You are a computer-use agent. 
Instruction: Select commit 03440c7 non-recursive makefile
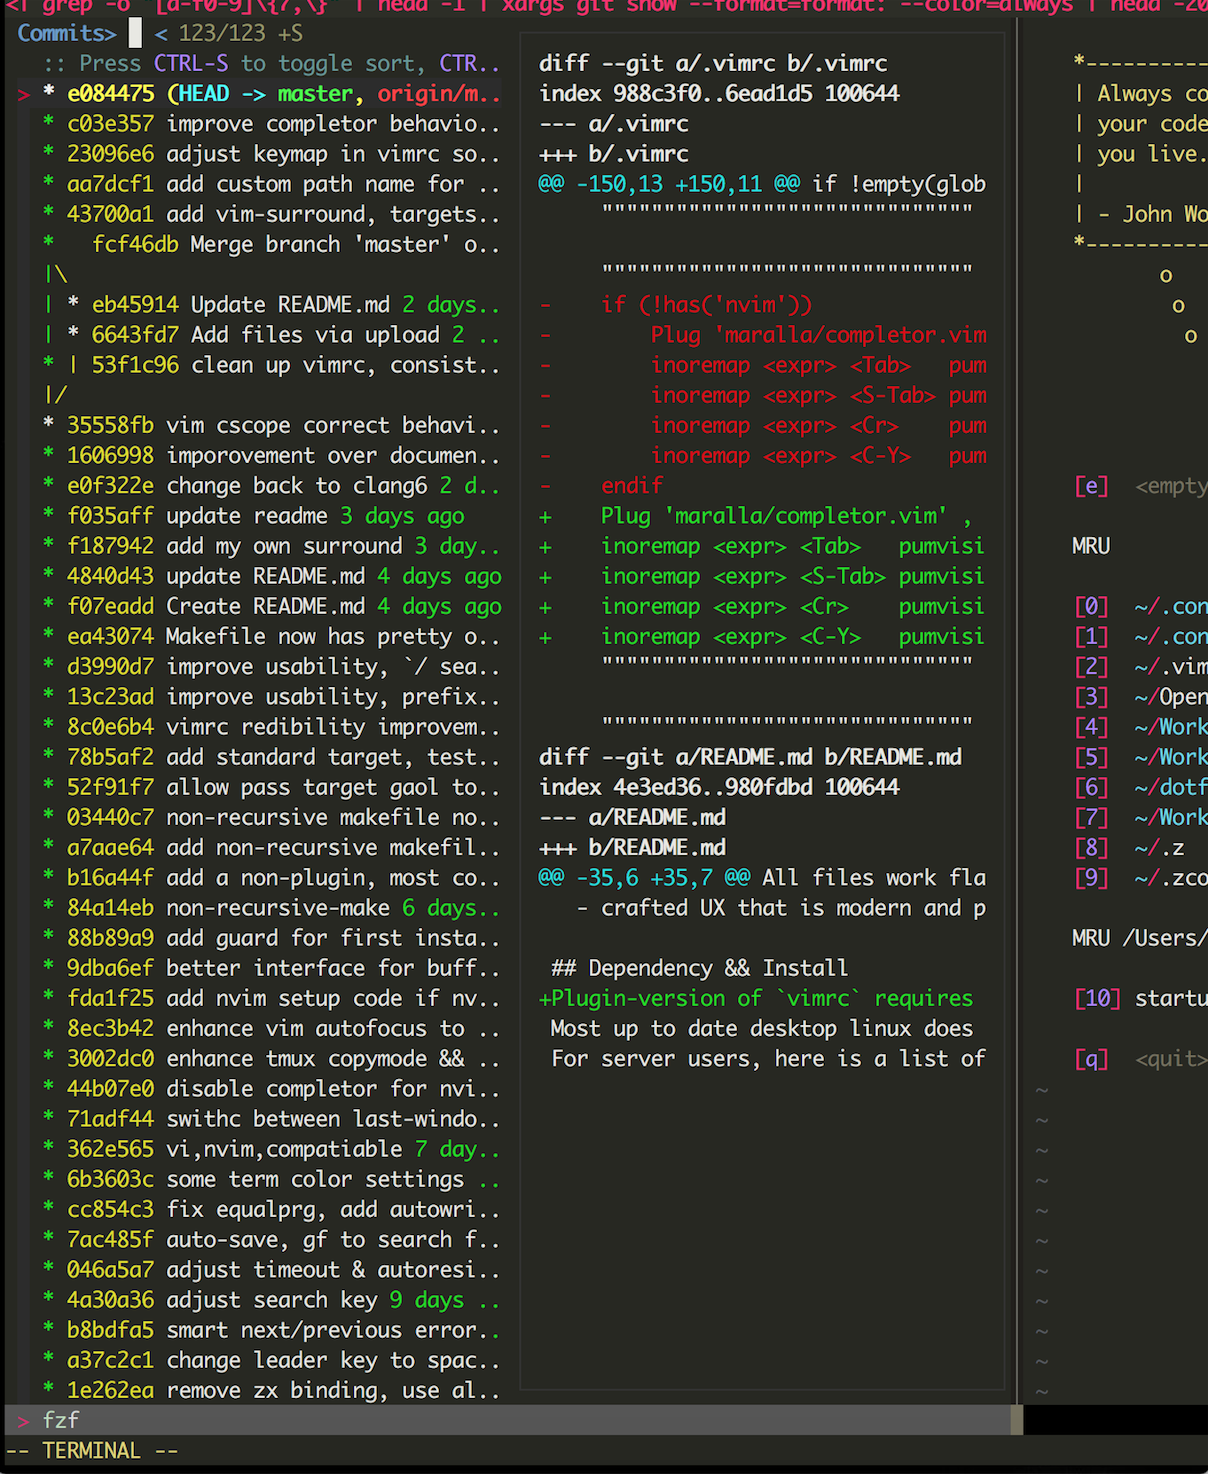pyautogui.click(x=270, y=817)
